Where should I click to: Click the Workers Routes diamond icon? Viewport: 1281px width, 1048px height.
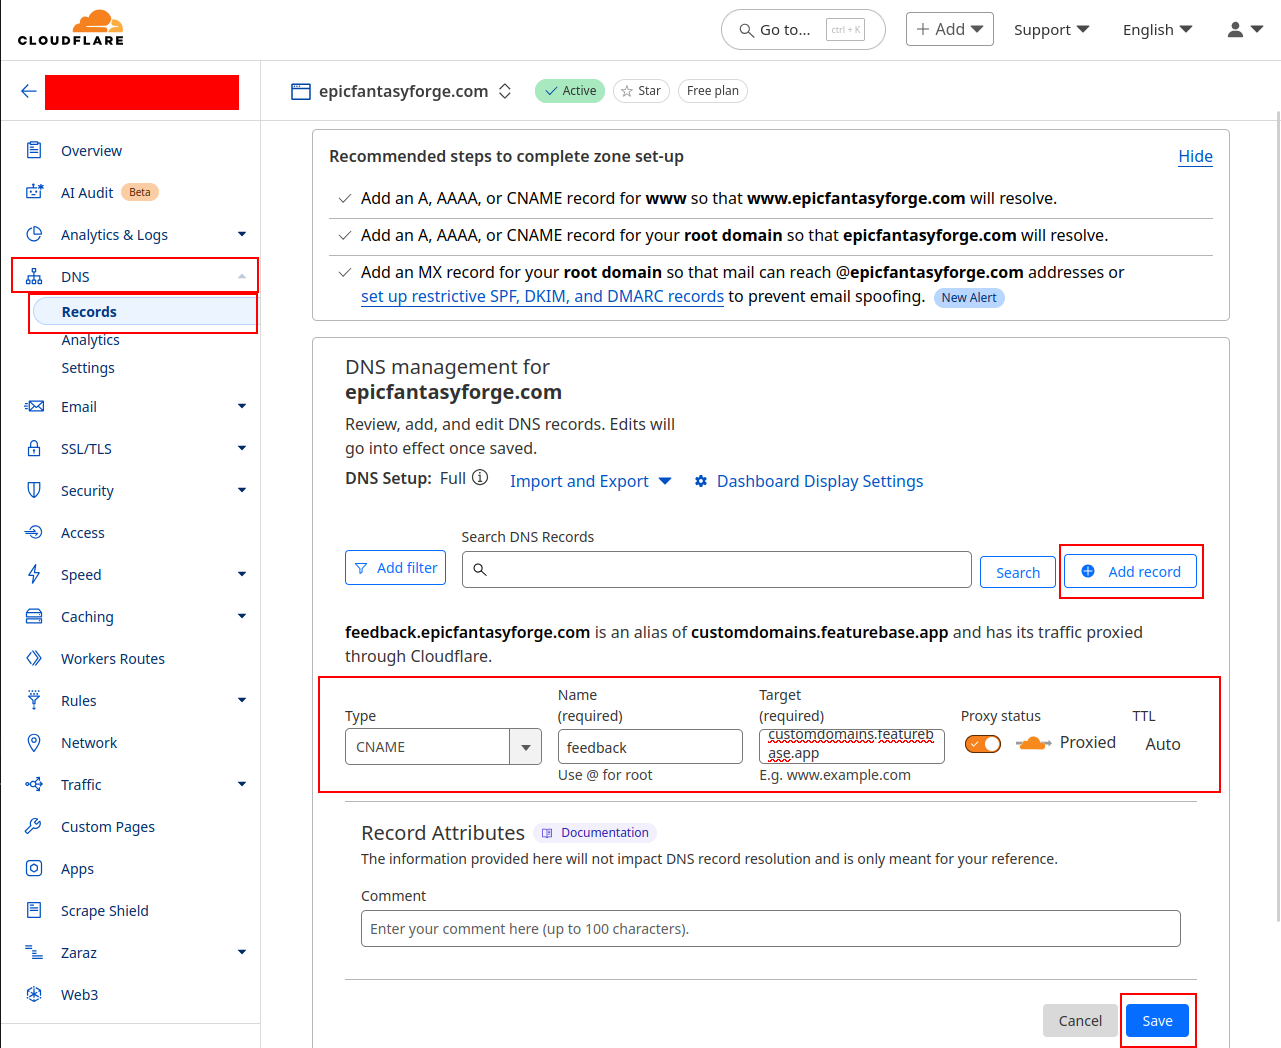[34, 658]
